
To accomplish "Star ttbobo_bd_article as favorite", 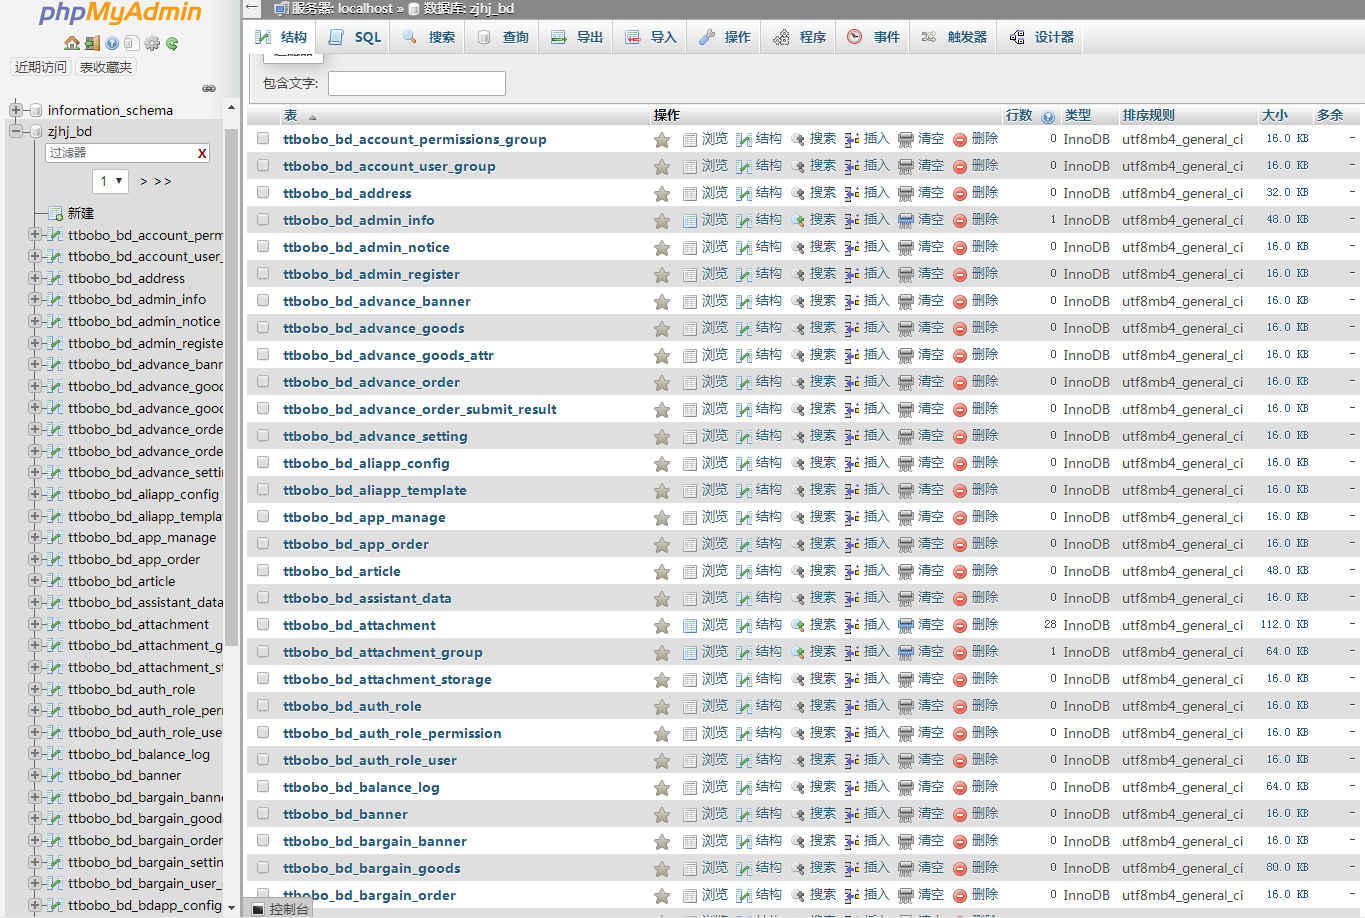I will tap(662, 572).
